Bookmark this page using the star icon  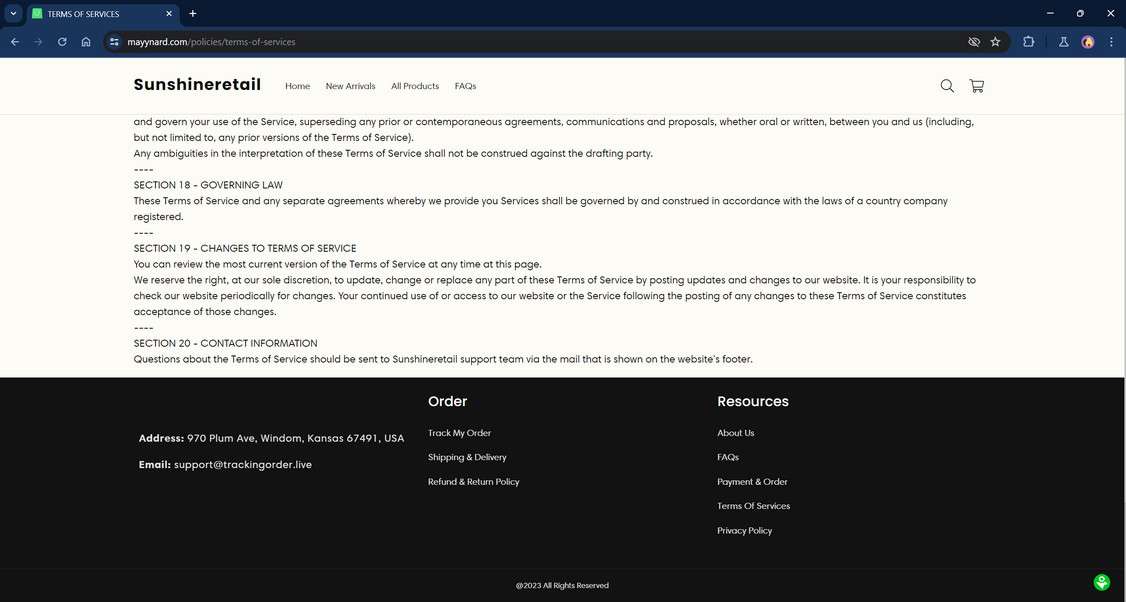click(995, 41)
